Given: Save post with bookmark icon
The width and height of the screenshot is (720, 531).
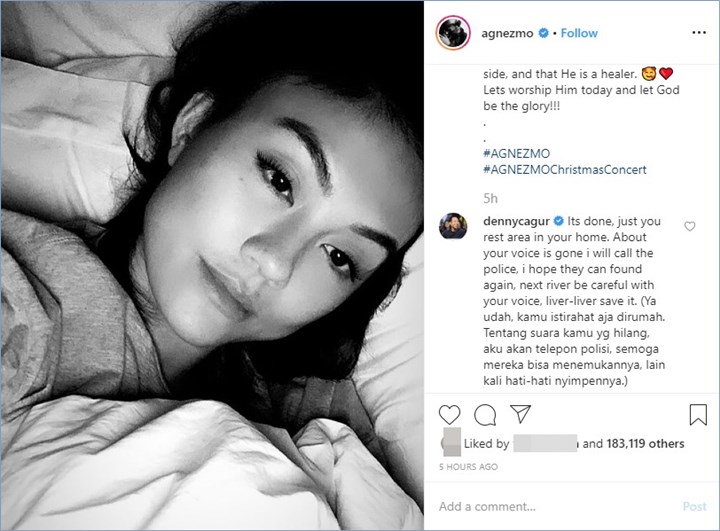Looking at the screenshot, I should click(x=698, y=414).
